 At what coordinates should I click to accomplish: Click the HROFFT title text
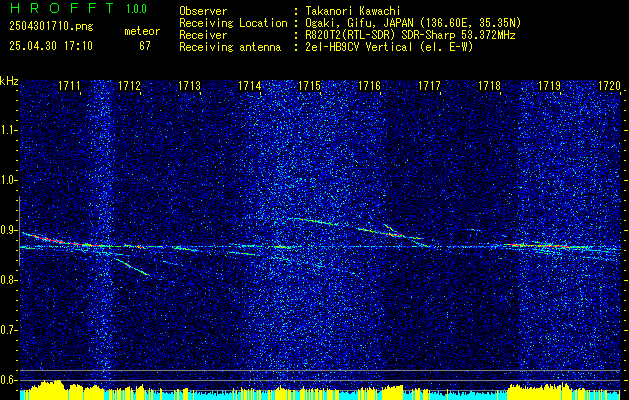(62, 8)
